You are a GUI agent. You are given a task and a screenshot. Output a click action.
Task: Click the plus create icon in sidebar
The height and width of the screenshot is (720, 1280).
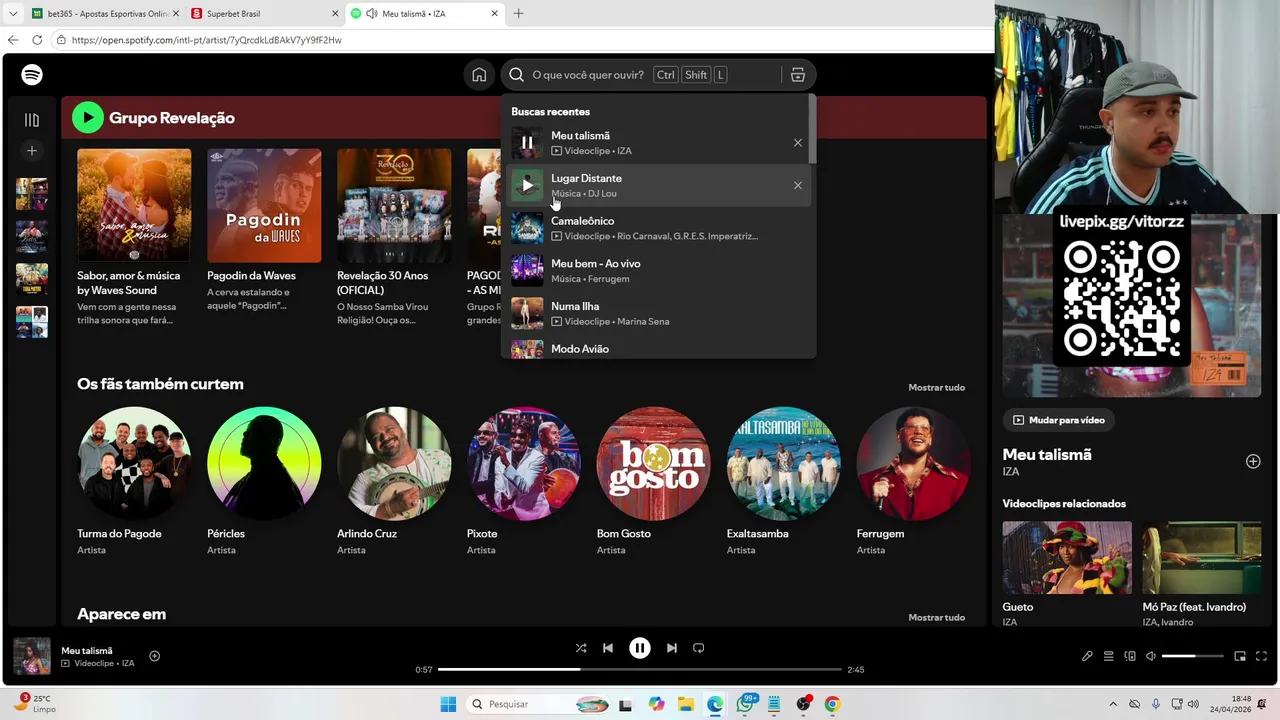click(32, 151)
